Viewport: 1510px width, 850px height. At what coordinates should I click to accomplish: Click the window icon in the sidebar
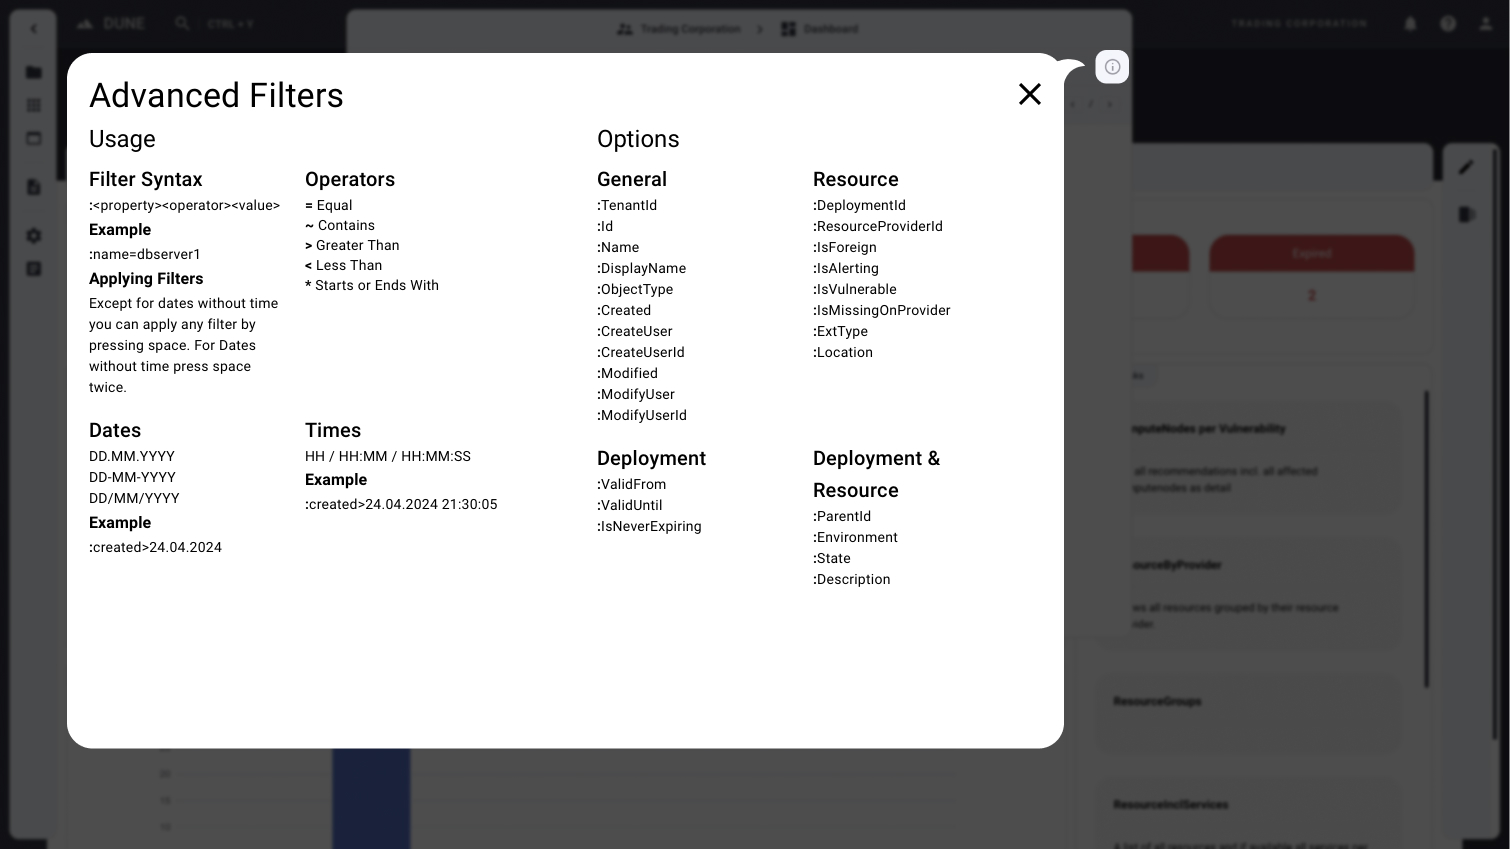point(34,138)
